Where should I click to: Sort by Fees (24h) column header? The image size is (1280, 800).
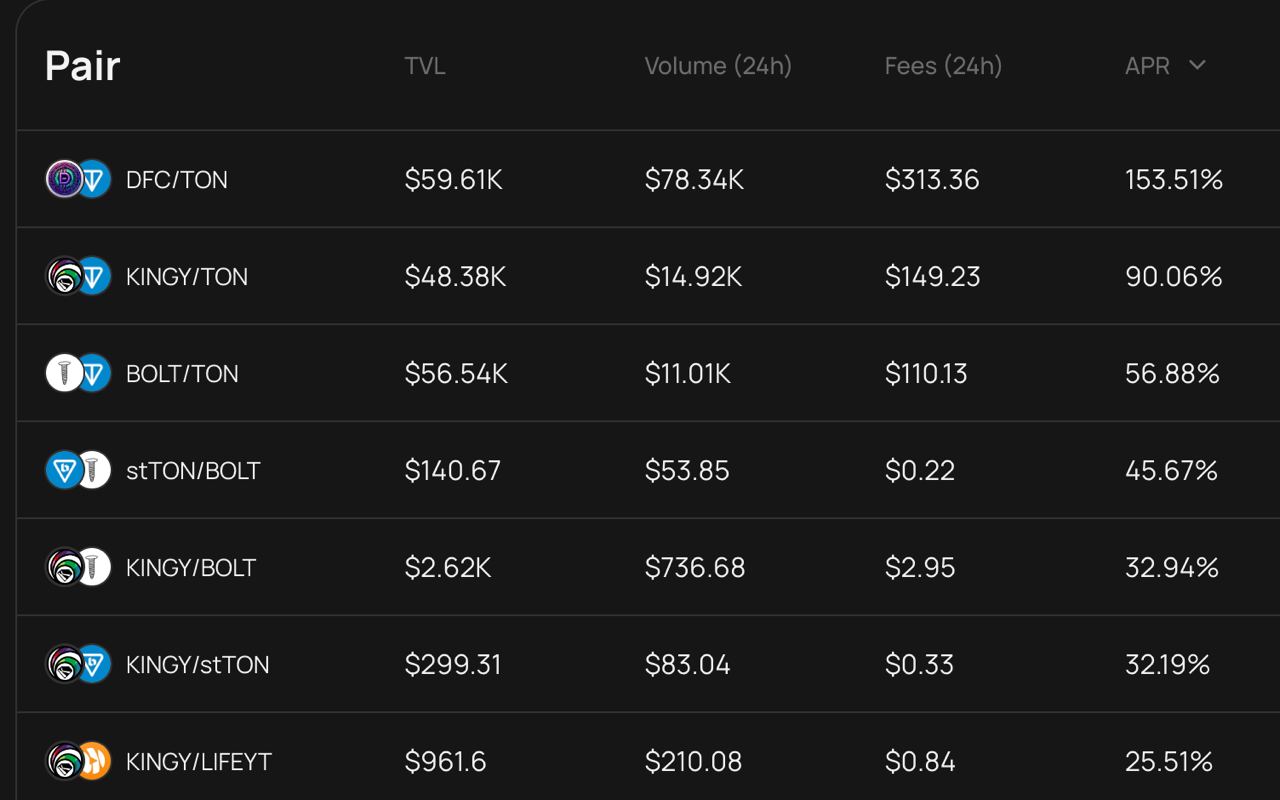click(943, 66)
